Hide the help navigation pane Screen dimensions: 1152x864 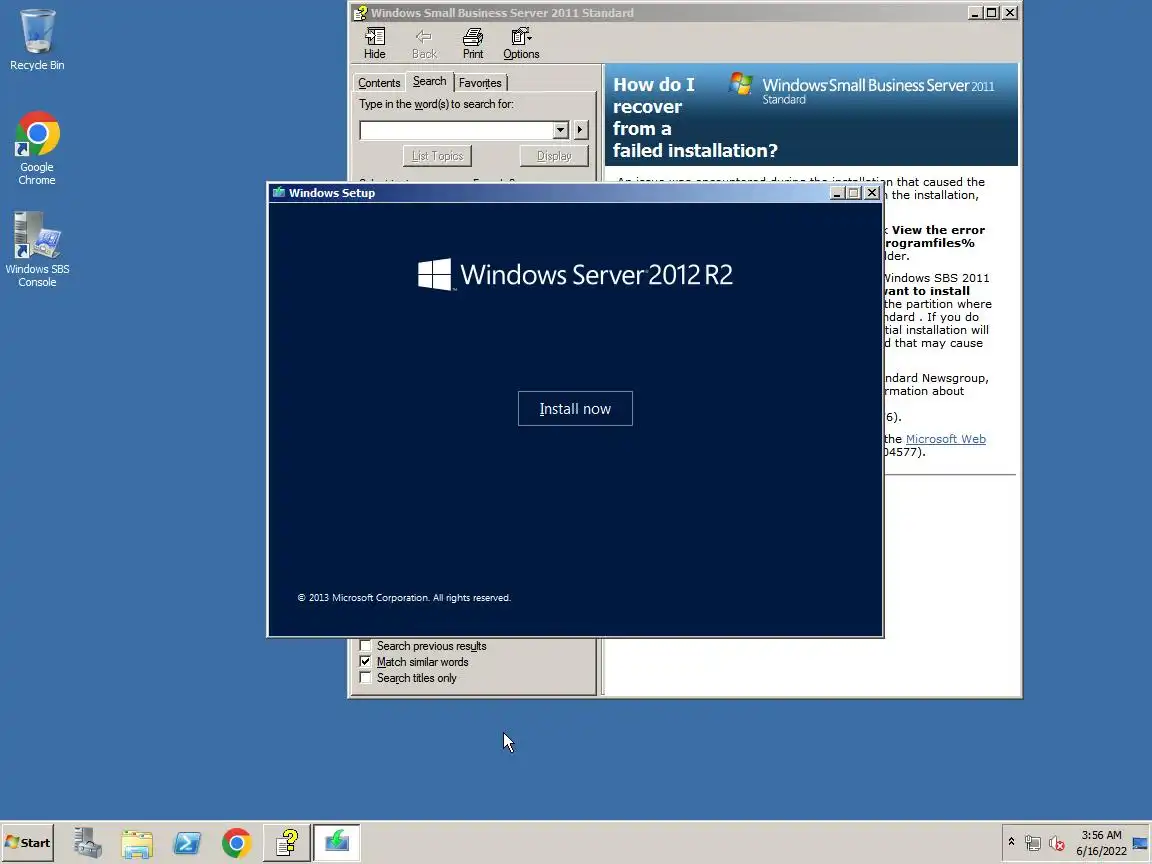point(375,43)
